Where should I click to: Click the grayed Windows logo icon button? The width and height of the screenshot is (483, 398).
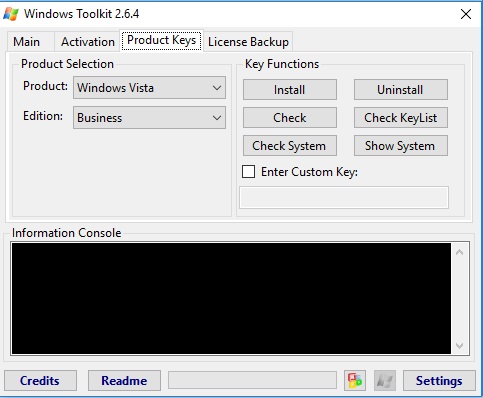click(x=385, y=380)
